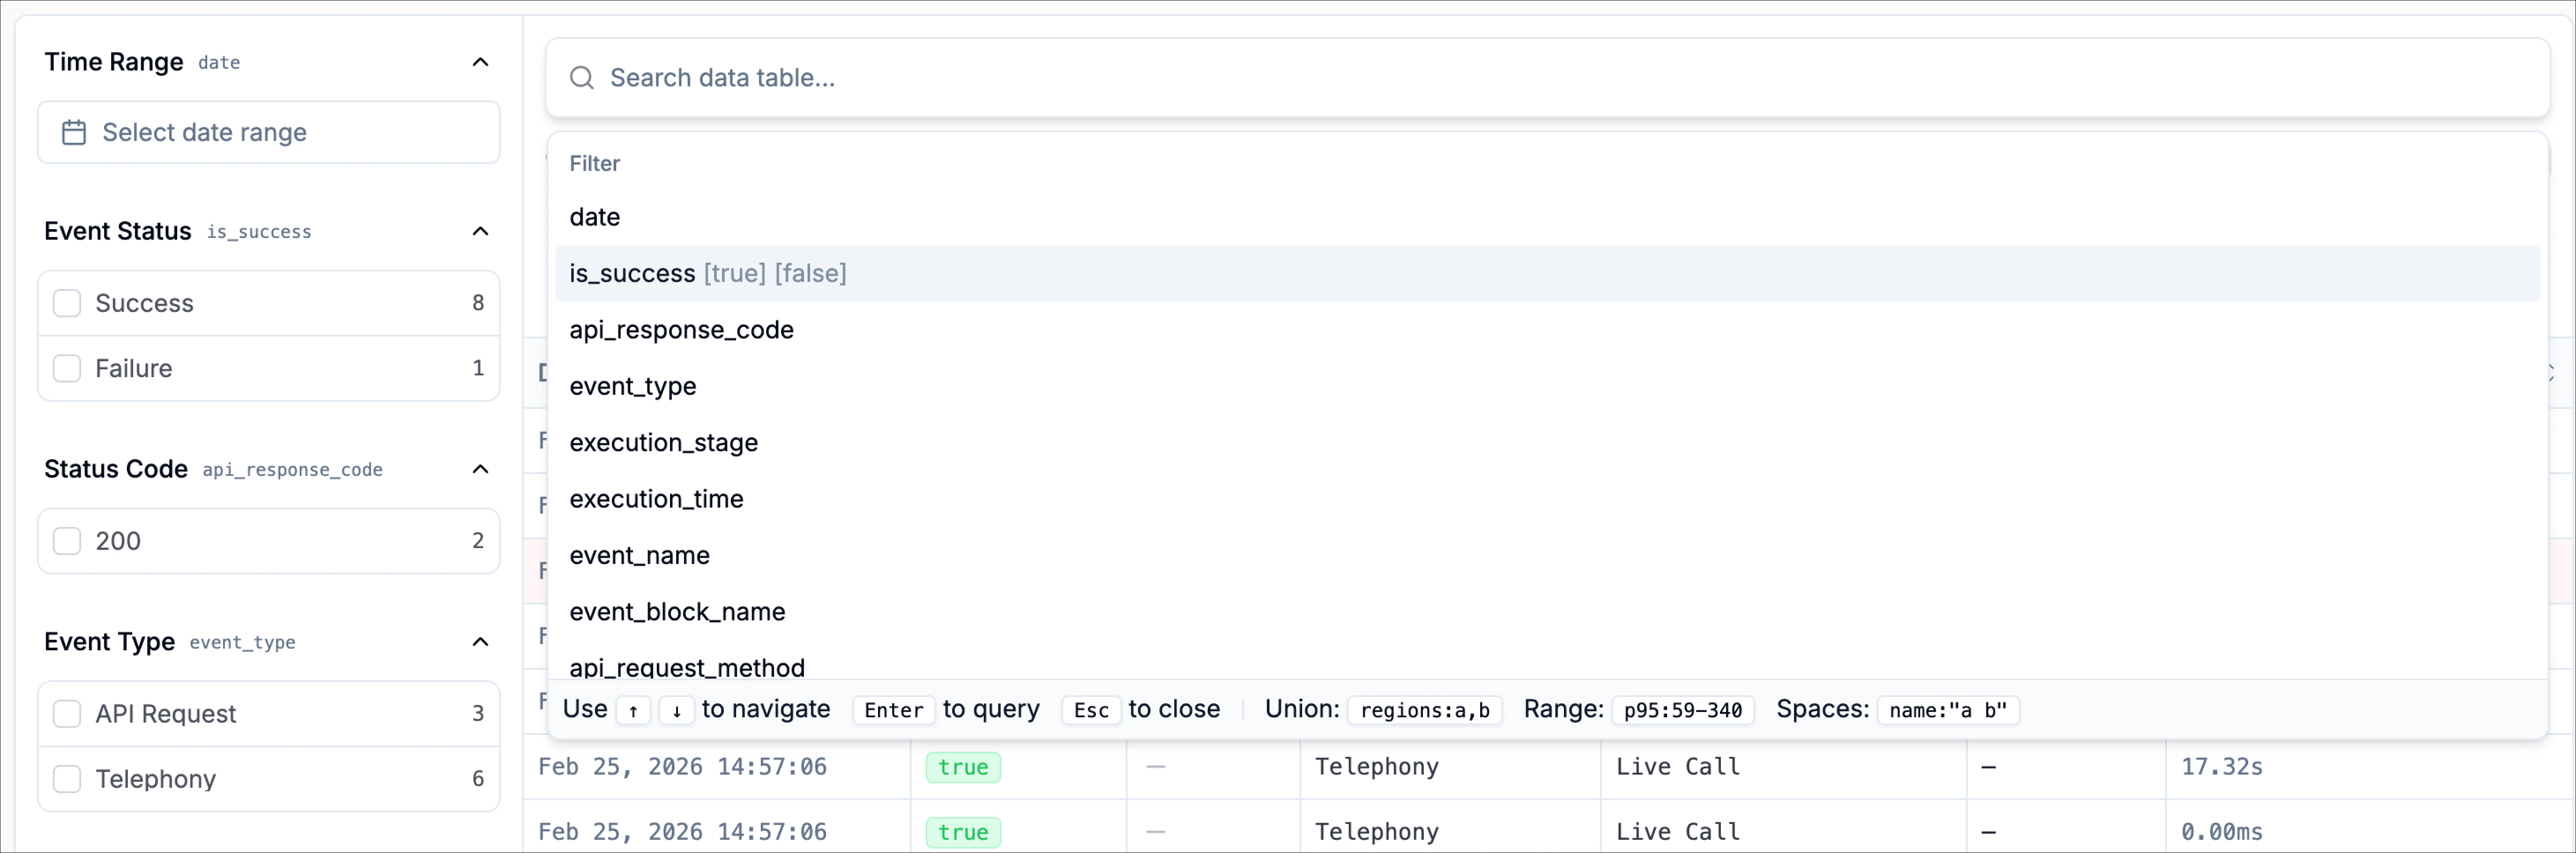Check the API Request checkbox
Viewport: 2576px width, 853px height.
(x=67, y=713)
